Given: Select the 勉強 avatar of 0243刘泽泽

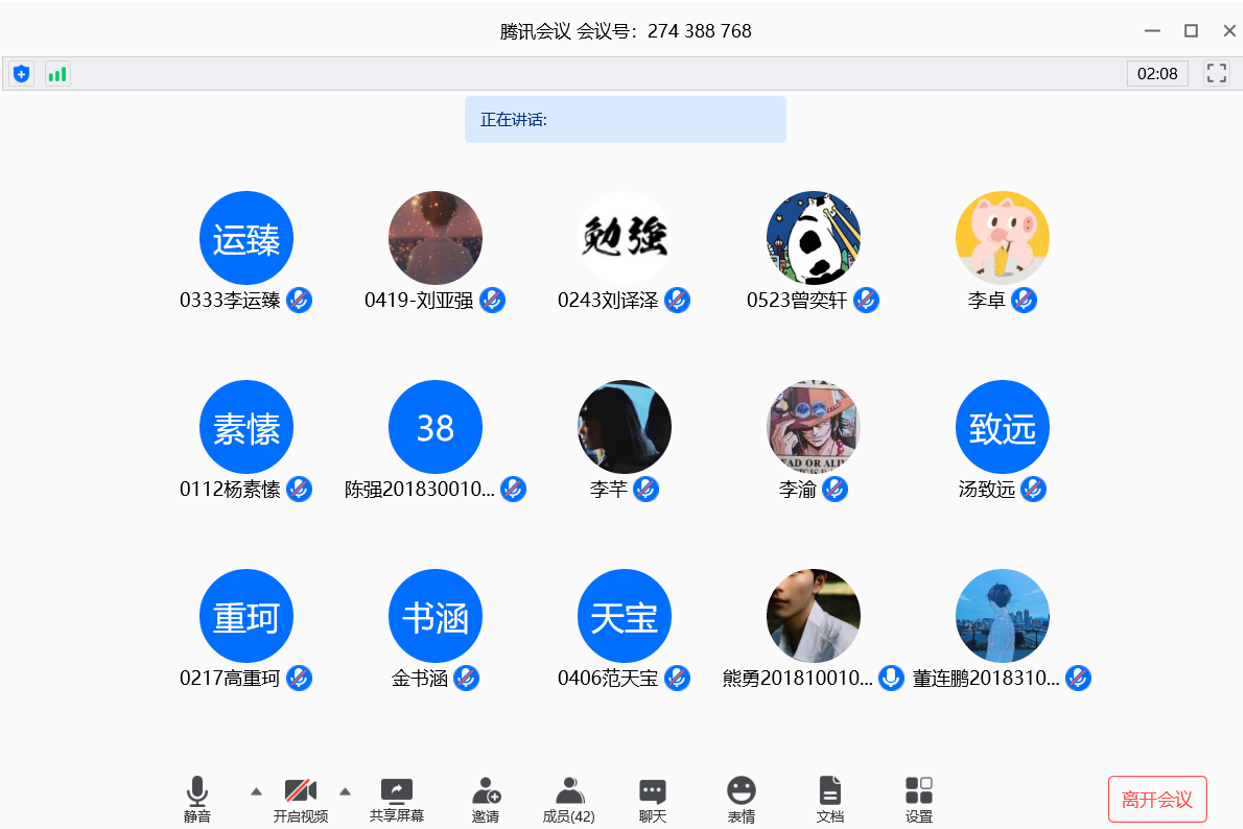Looking at the screenshot, I should pos(624,238).
